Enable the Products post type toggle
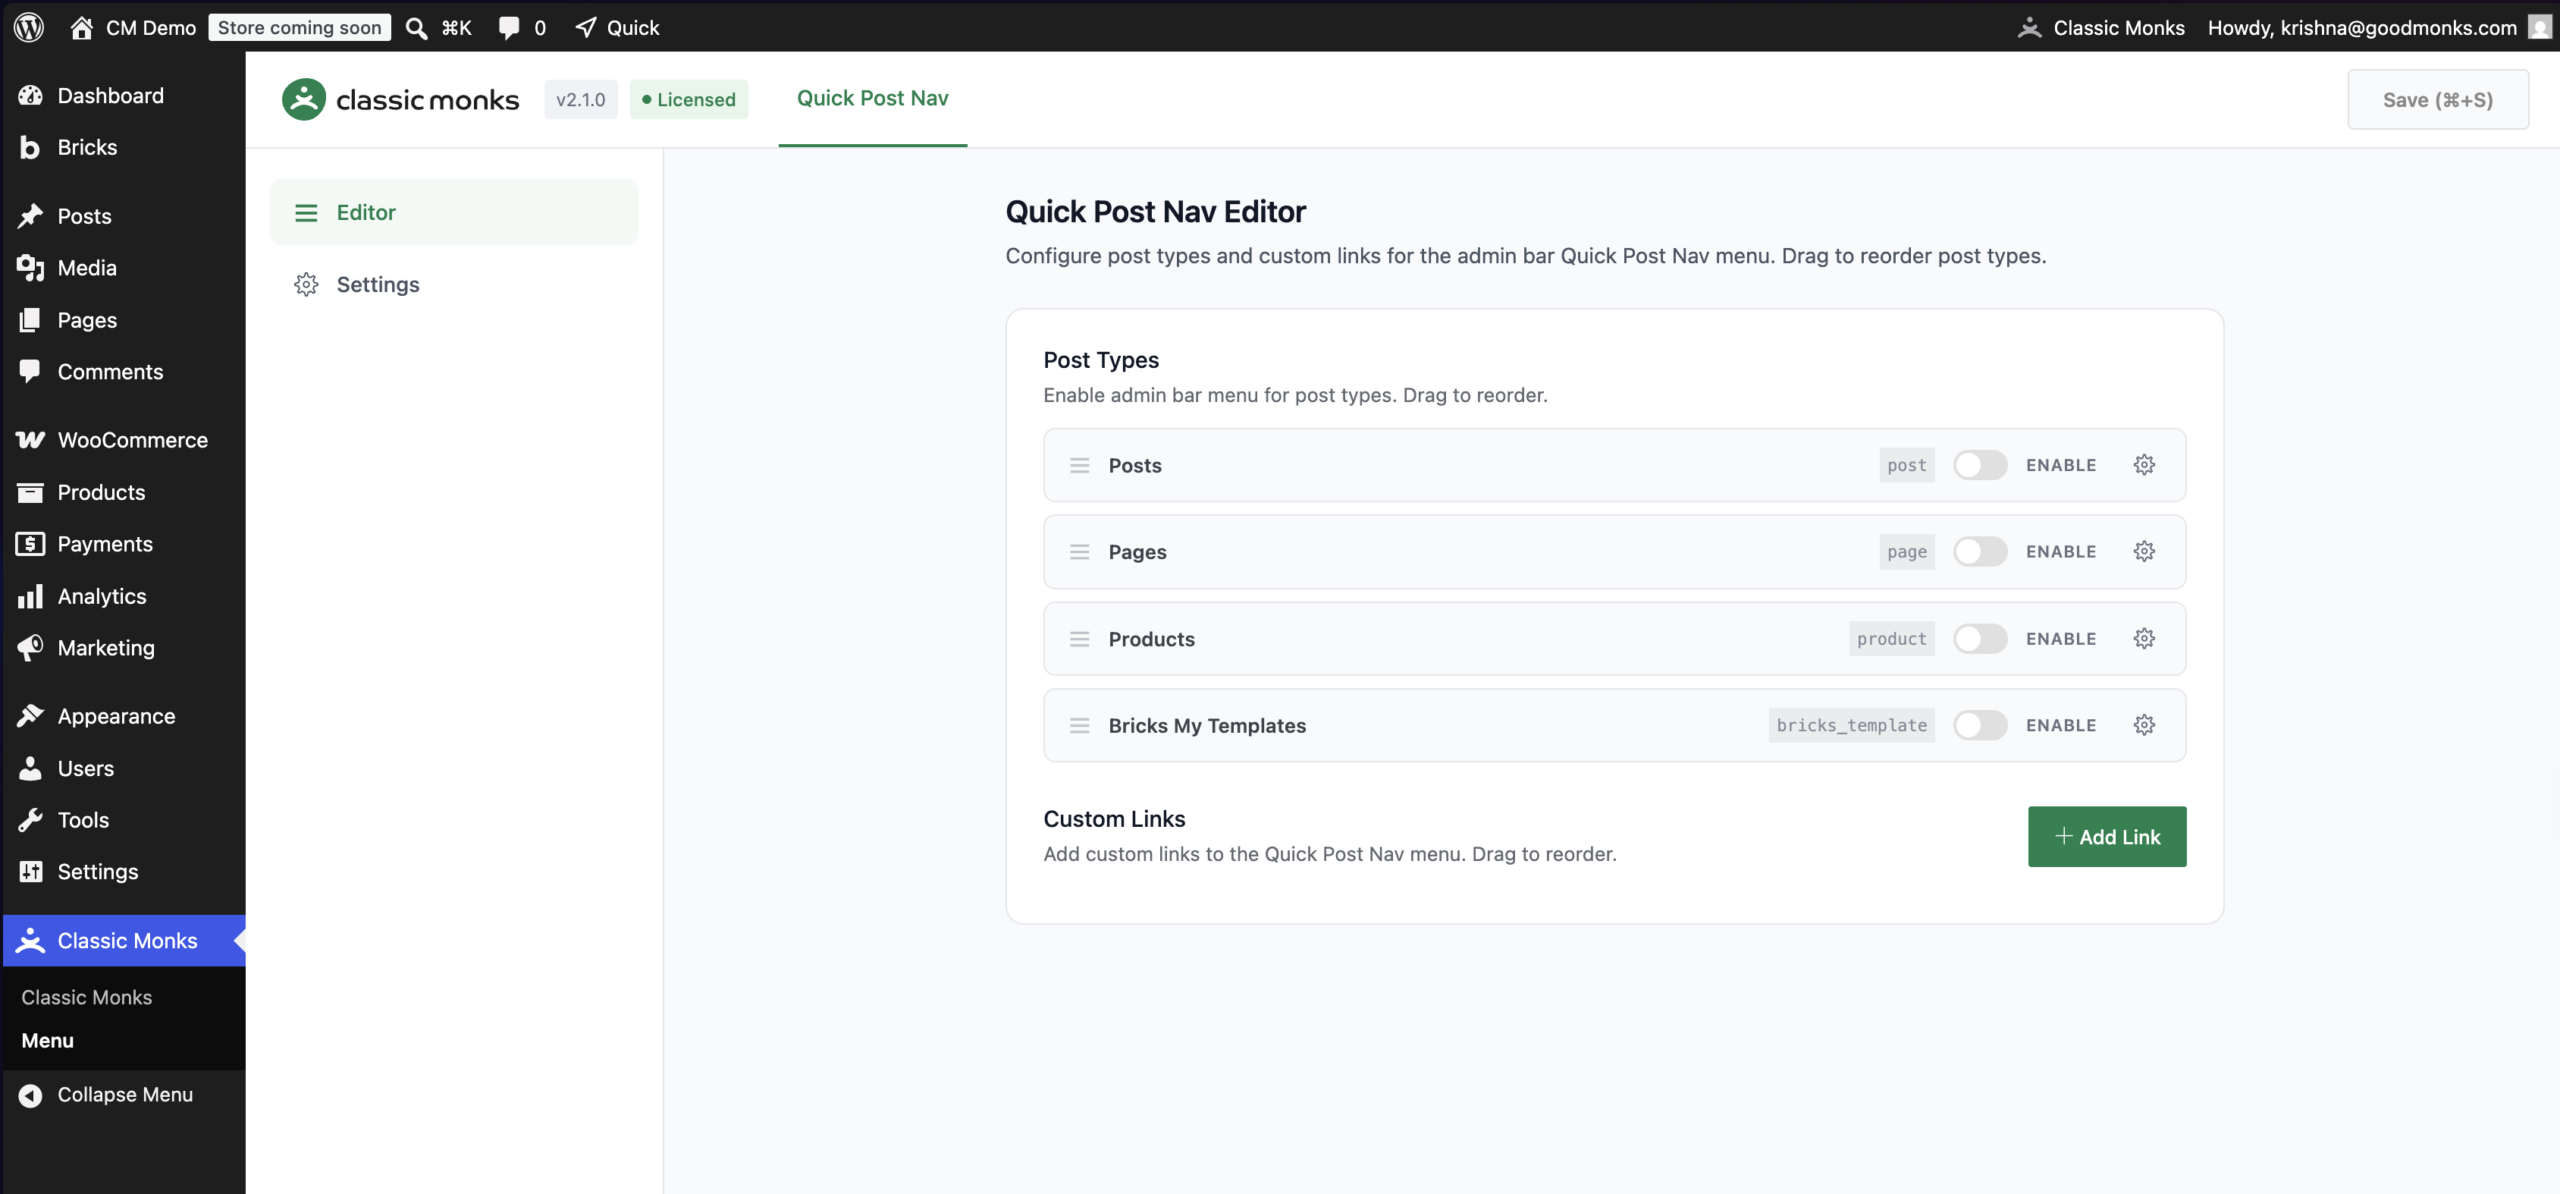Image resolution: width=2560 pixels, height=1194 pixels. coord(1980,638)
